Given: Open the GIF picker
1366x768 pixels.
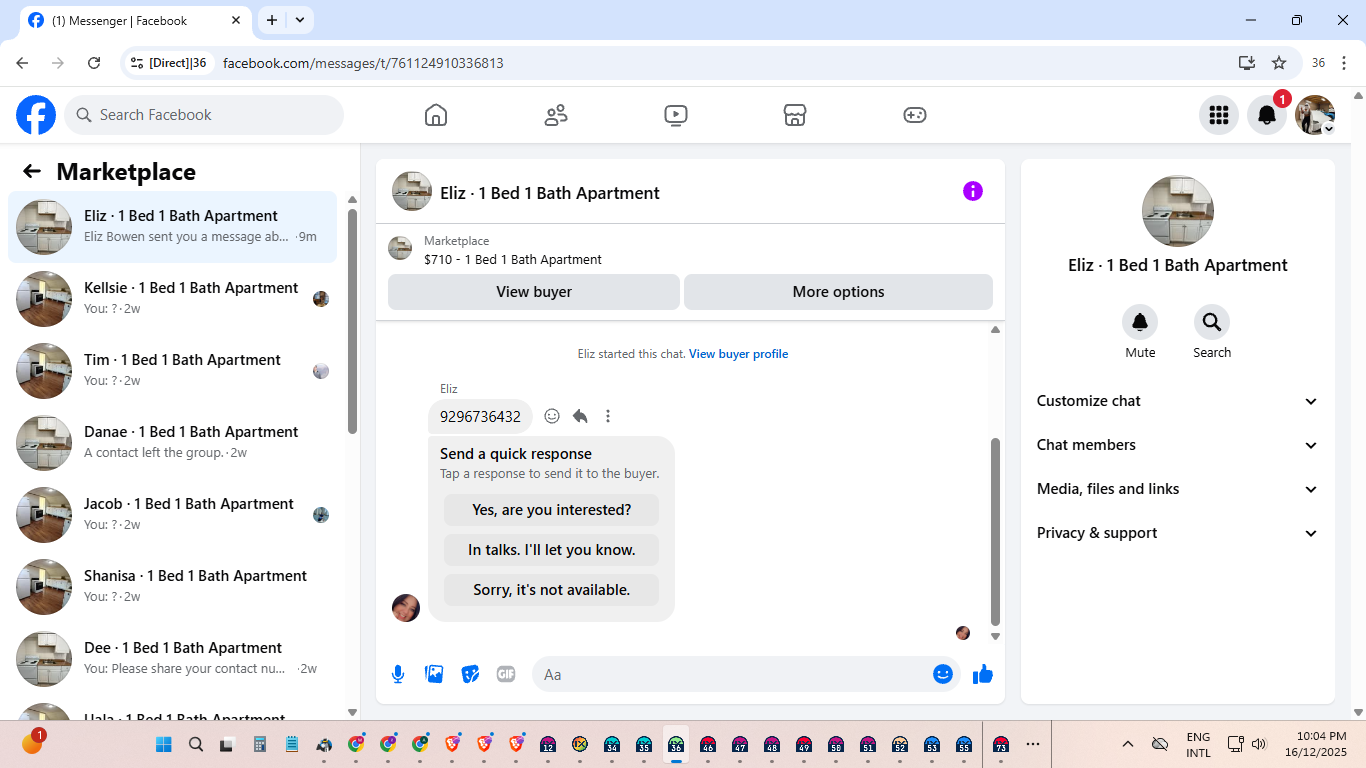Looking at the screenshot, I should (506, 674).
